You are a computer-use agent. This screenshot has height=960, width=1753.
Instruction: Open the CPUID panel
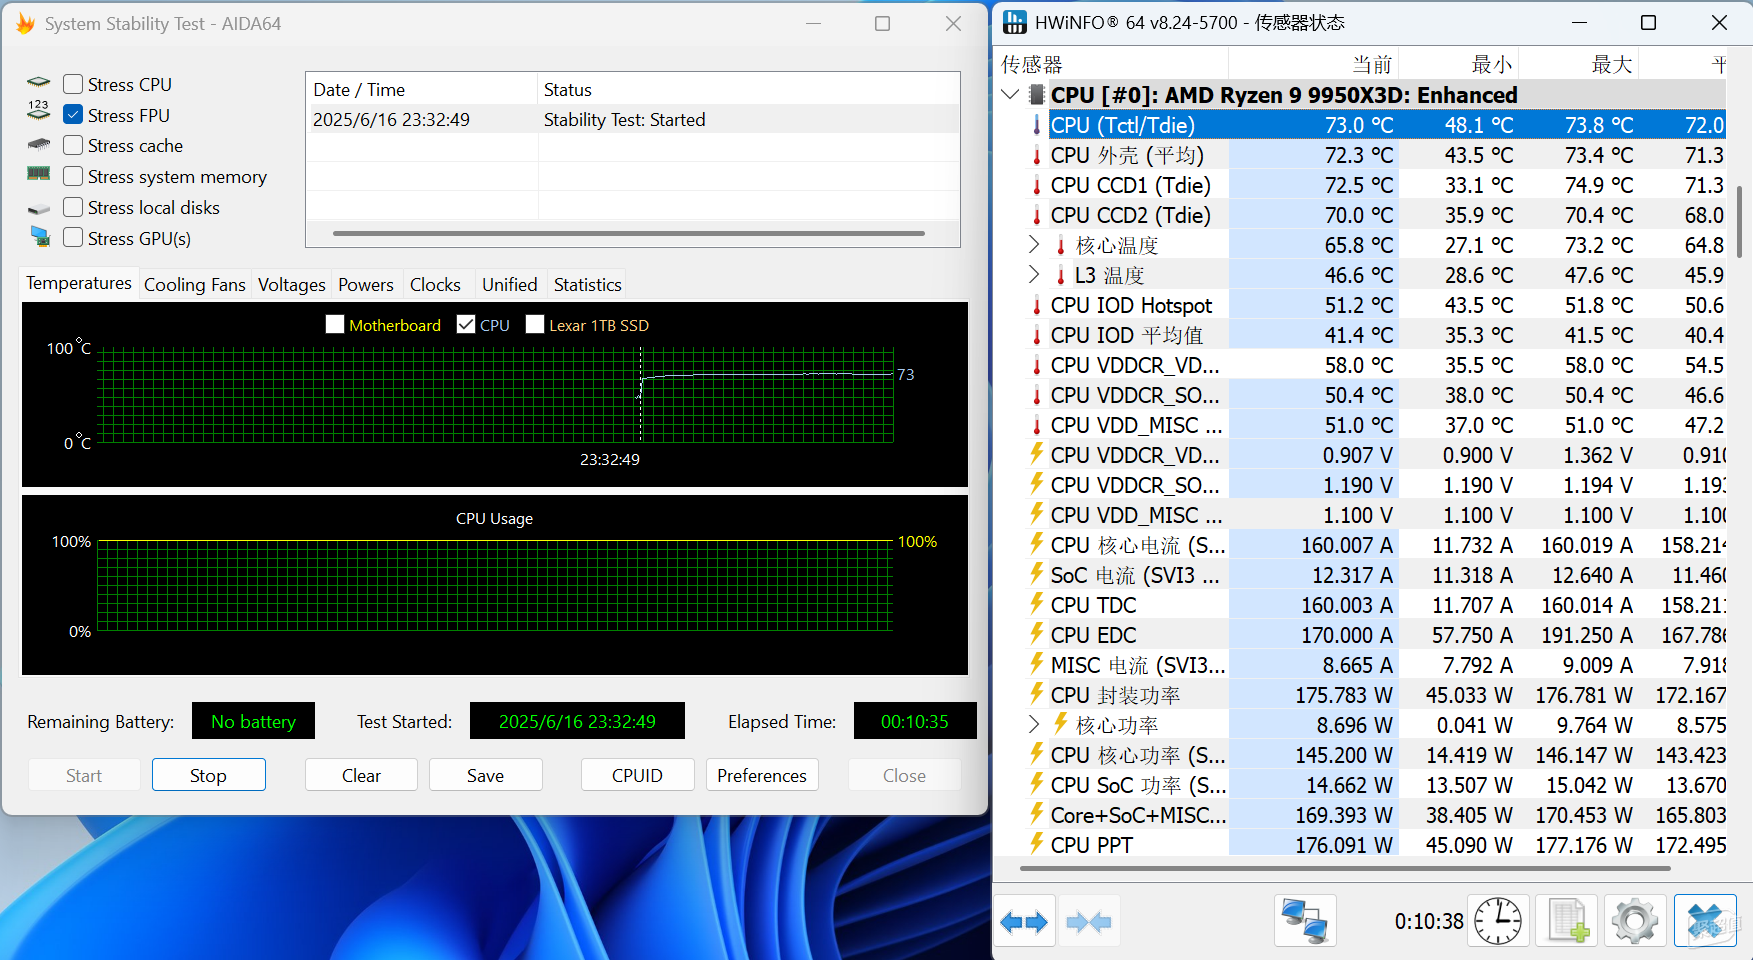[637, 775]
